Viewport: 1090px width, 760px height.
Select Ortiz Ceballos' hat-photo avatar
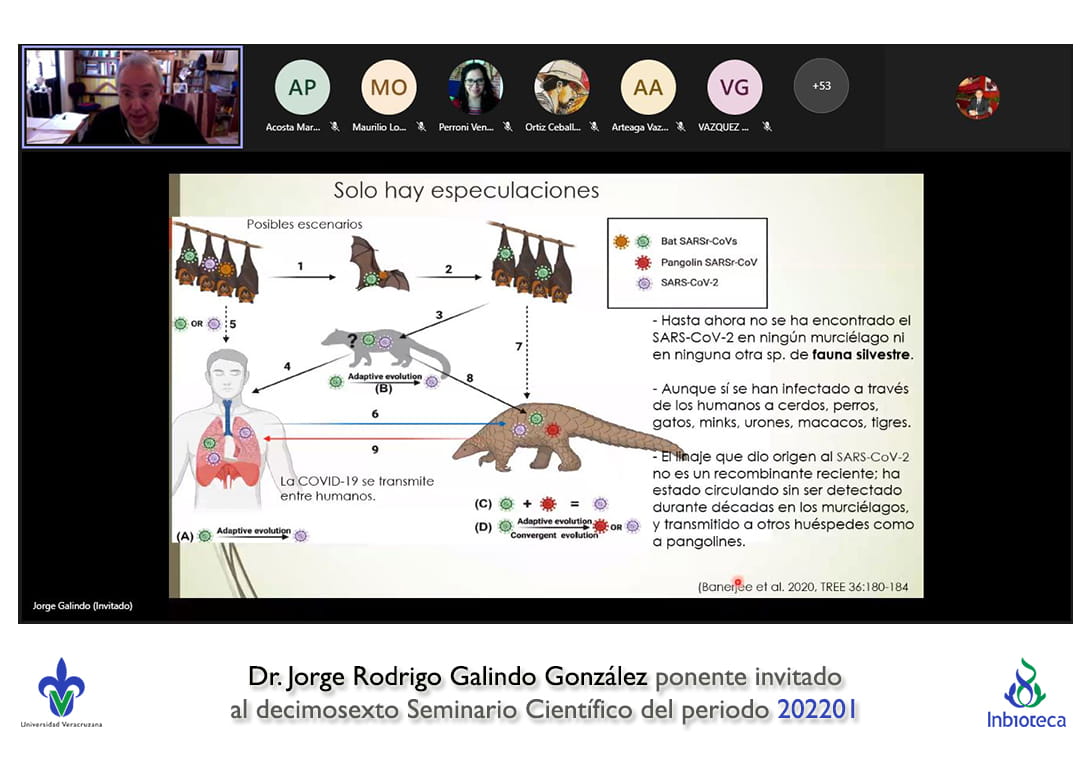(561, 87)
